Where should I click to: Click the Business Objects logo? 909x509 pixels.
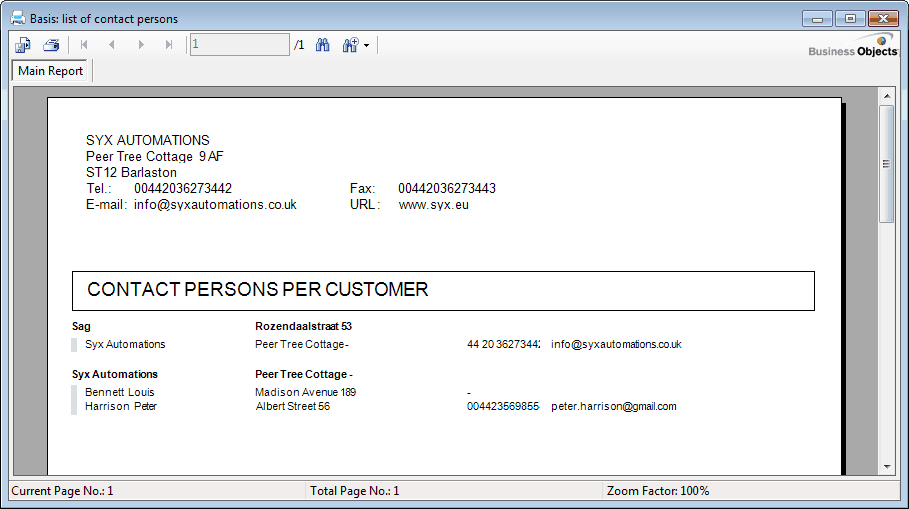coord(853,47)
